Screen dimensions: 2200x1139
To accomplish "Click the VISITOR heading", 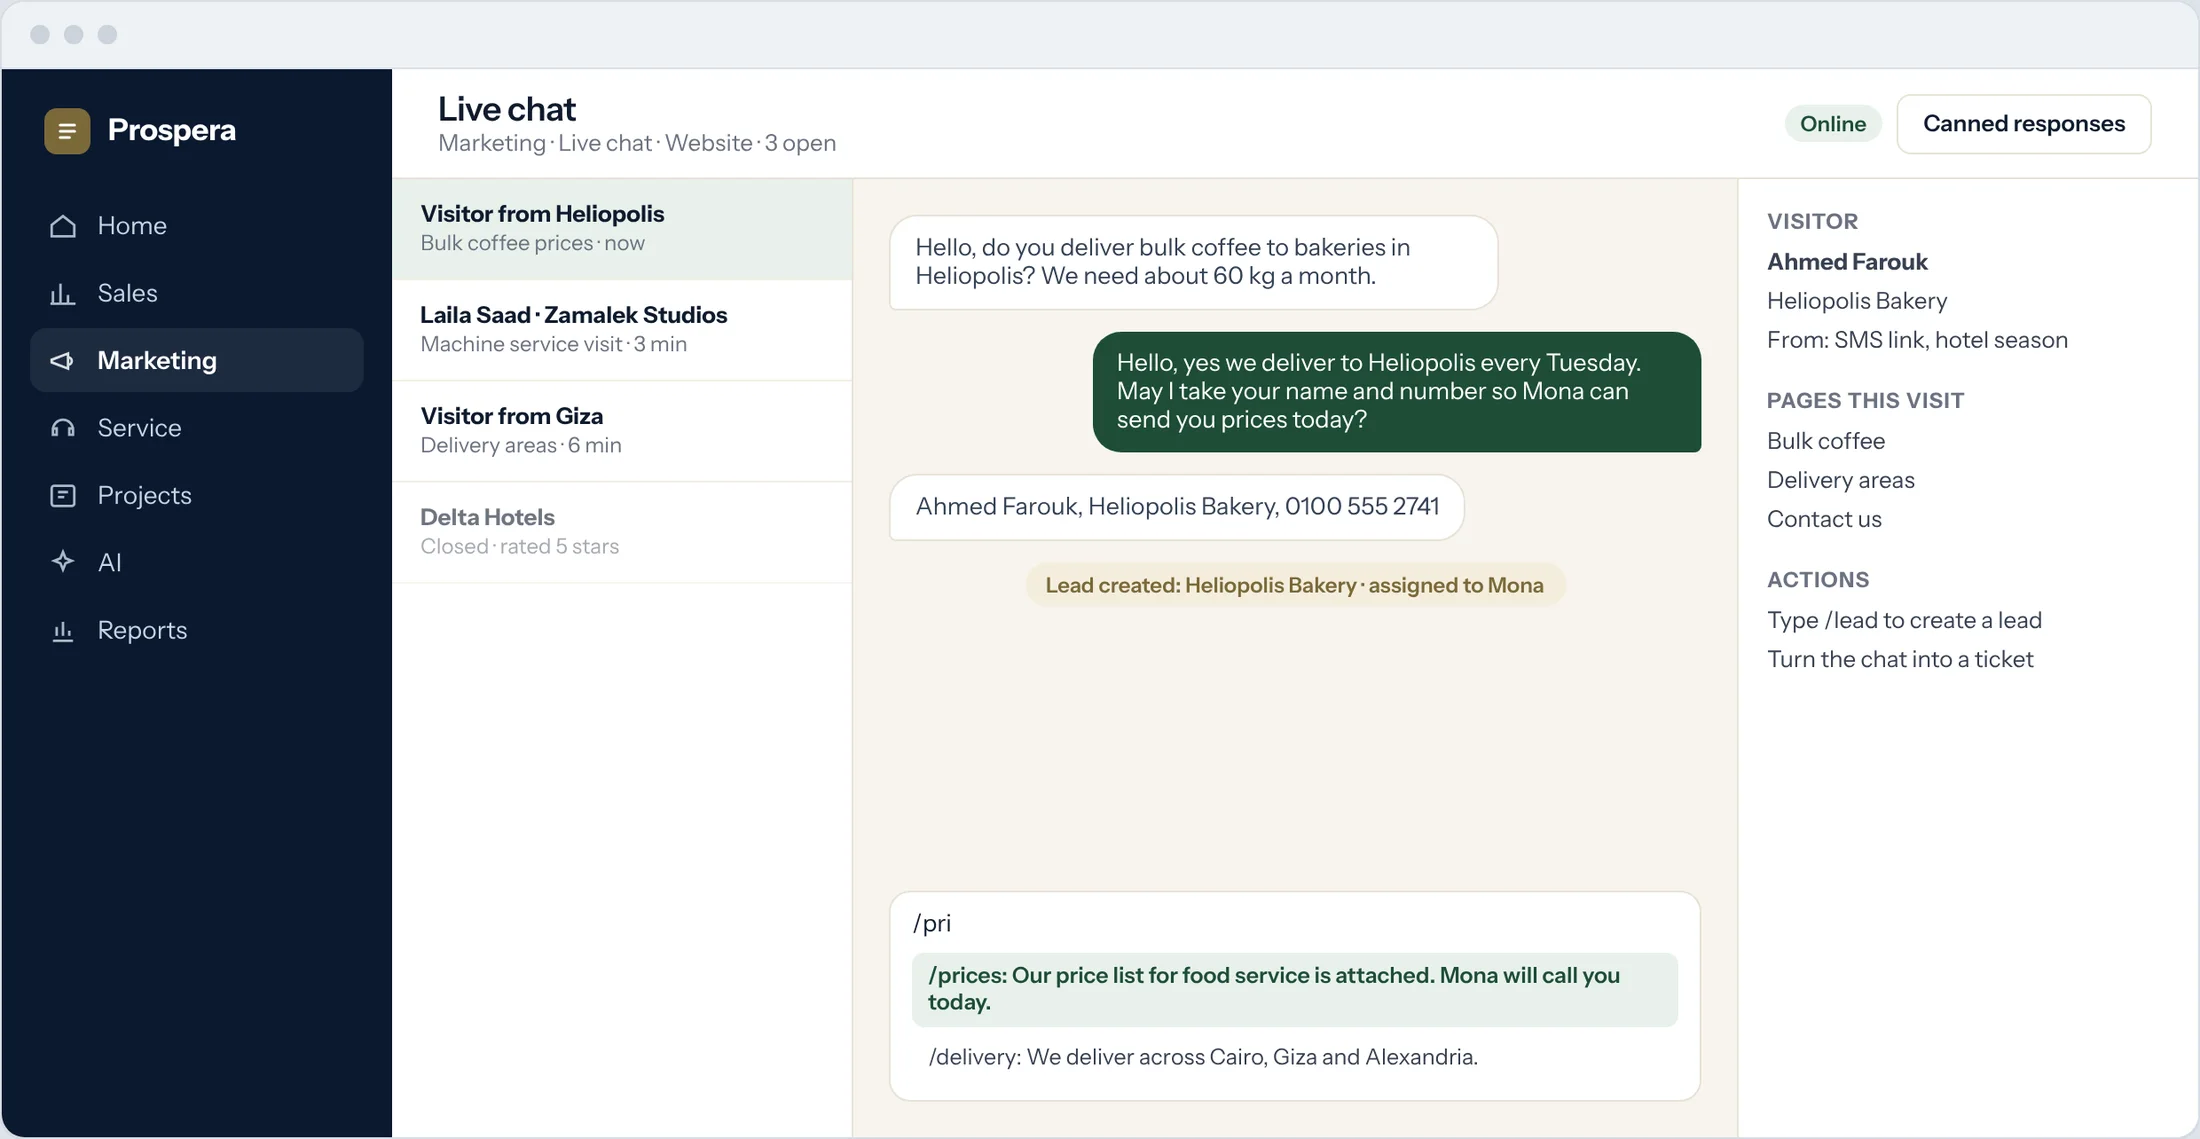I will tap(1812, 222).
